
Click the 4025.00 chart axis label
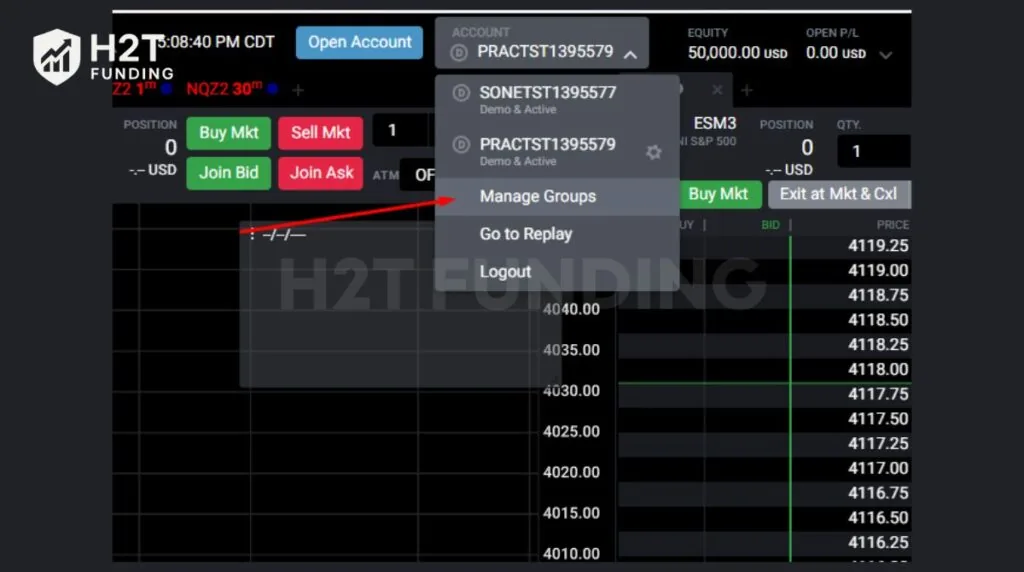pos(571,432)
